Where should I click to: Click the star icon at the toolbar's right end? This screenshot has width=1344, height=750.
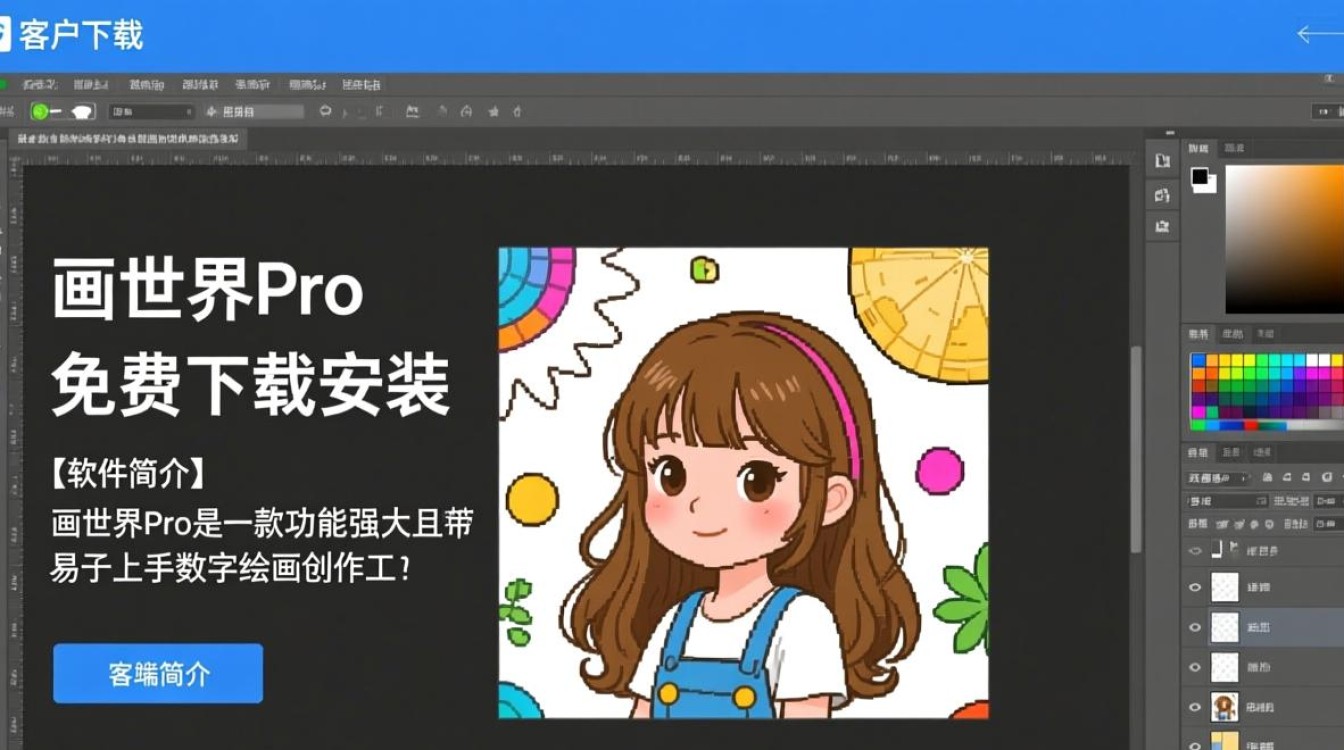tap(493, 112)
